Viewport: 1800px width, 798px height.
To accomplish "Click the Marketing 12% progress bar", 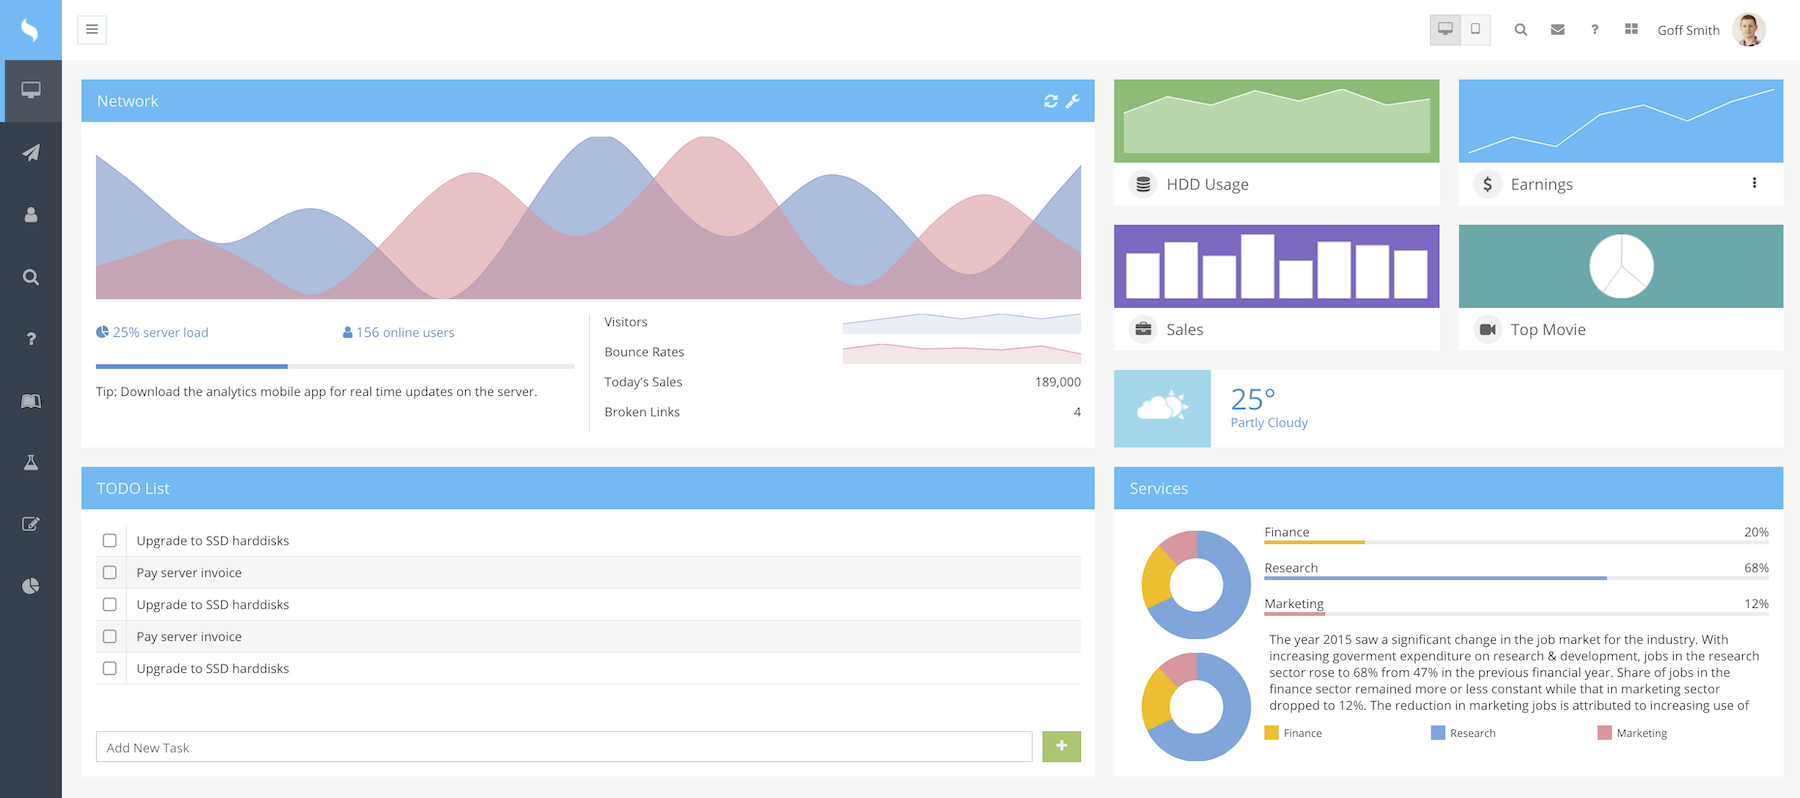I will click(x=1516, y=614).
